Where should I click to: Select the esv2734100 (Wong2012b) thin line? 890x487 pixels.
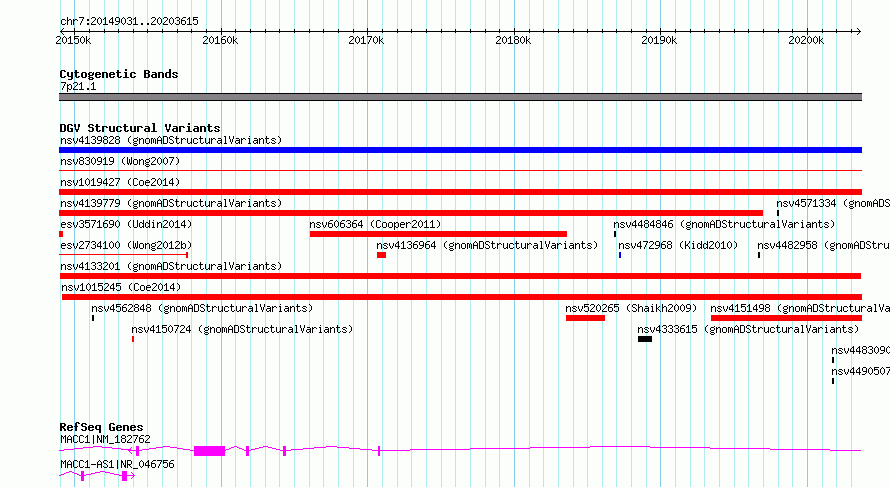(x=124, y=255)
